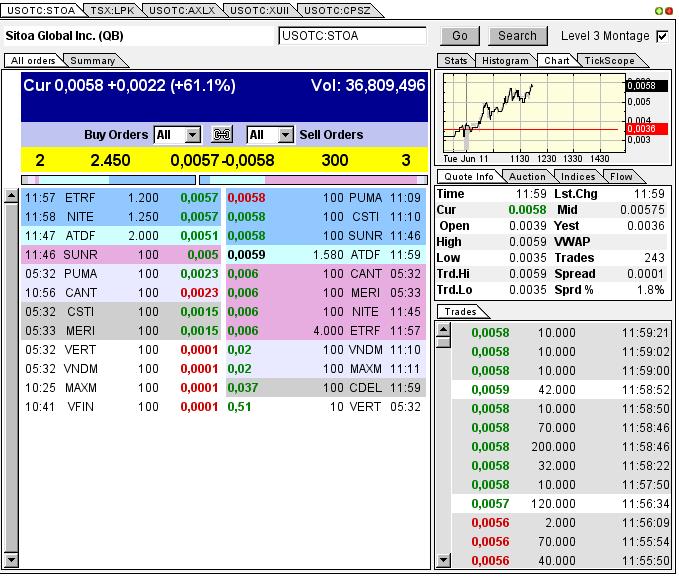Click the link icon between order filters
The height and width of the screenshot is (577, 679).
tap(223, 135)
